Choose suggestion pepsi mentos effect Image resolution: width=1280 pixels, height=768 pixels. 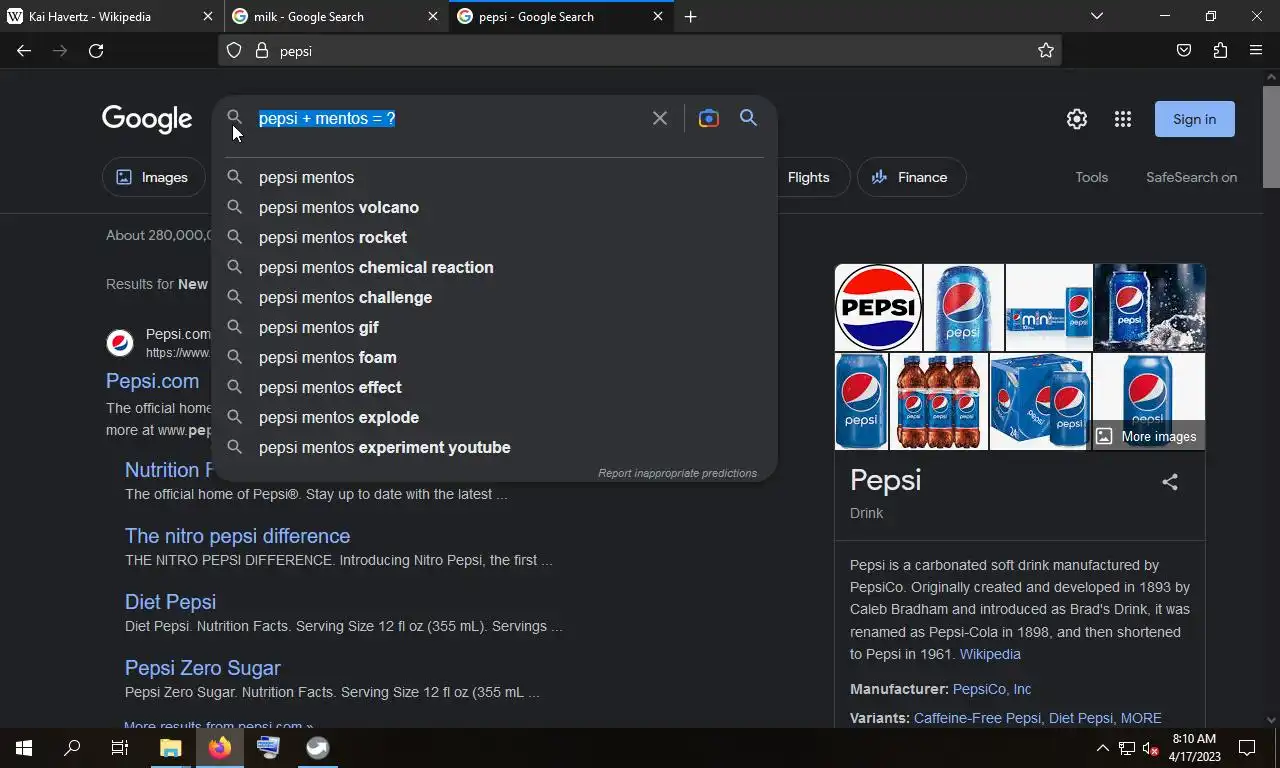pyautogui.click(x=495, y=387)
